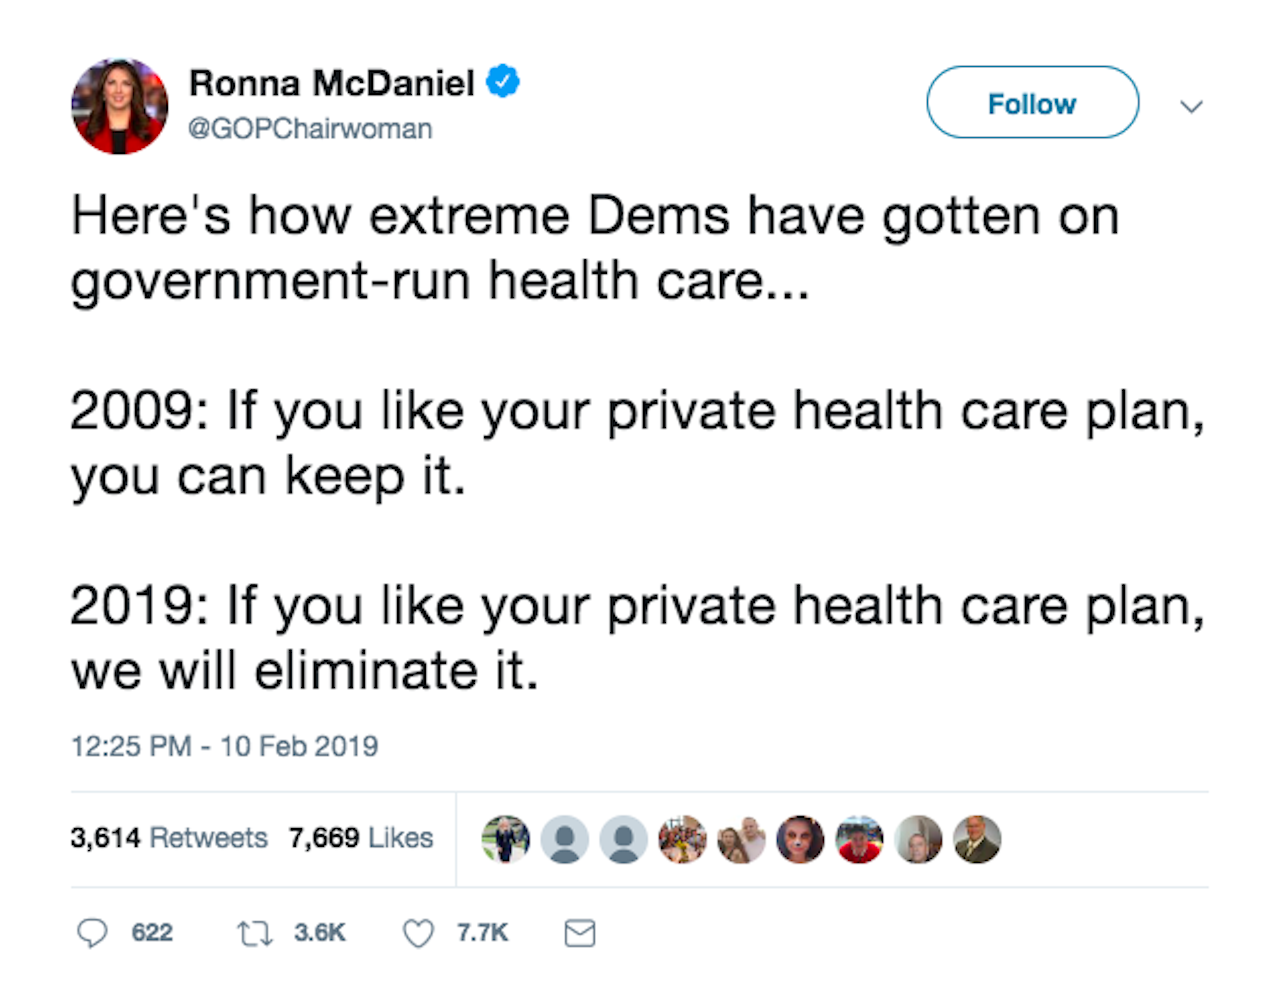View the 7,669 Likes list

(361, 838)
